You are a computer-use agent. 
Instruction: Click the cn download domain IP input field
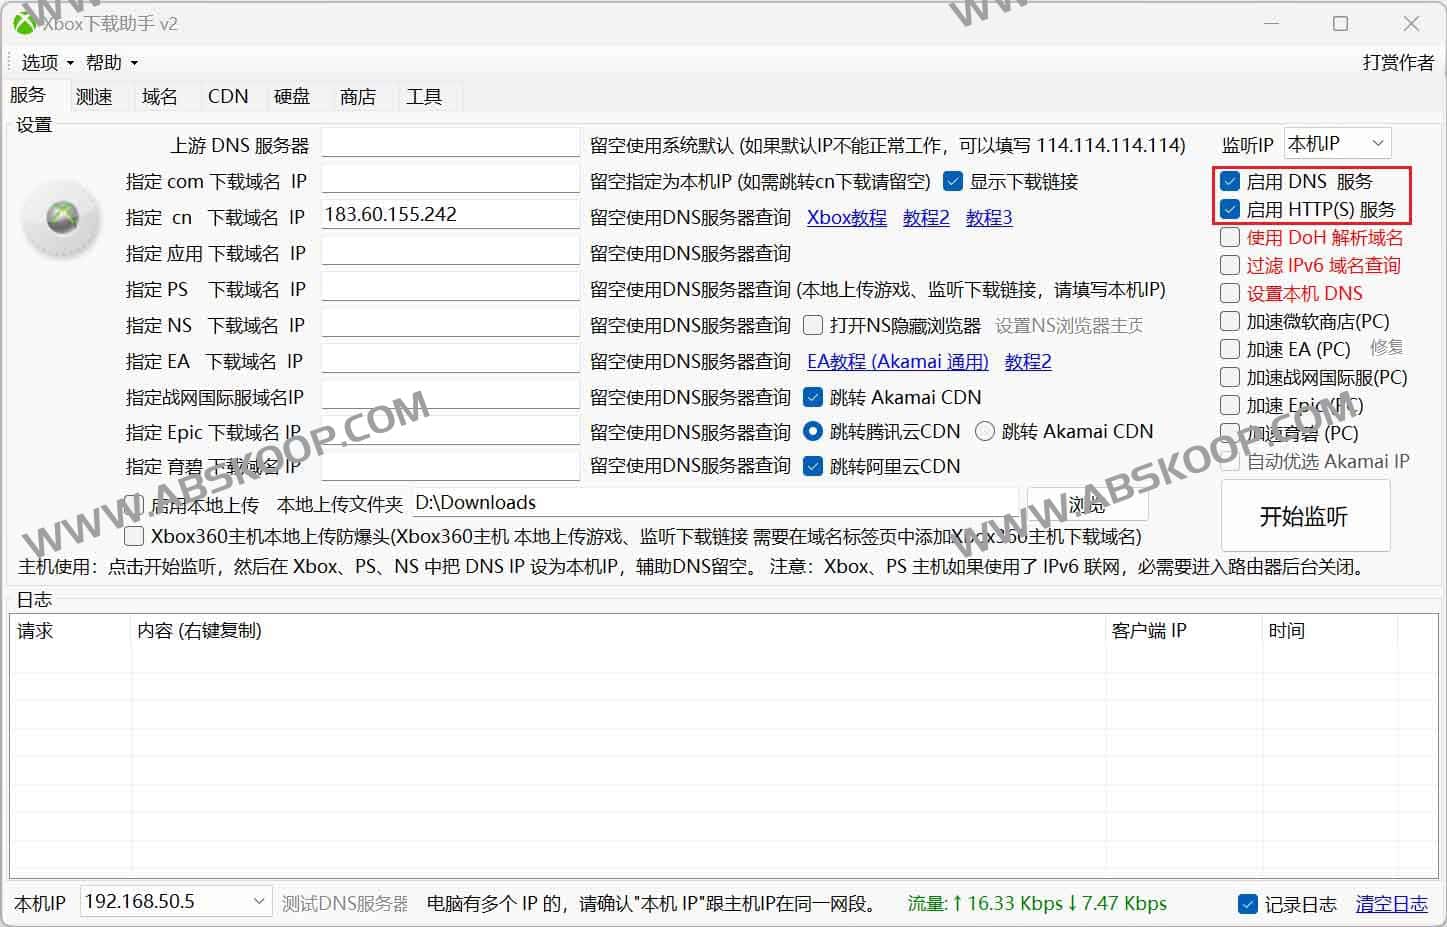(450, 213)
